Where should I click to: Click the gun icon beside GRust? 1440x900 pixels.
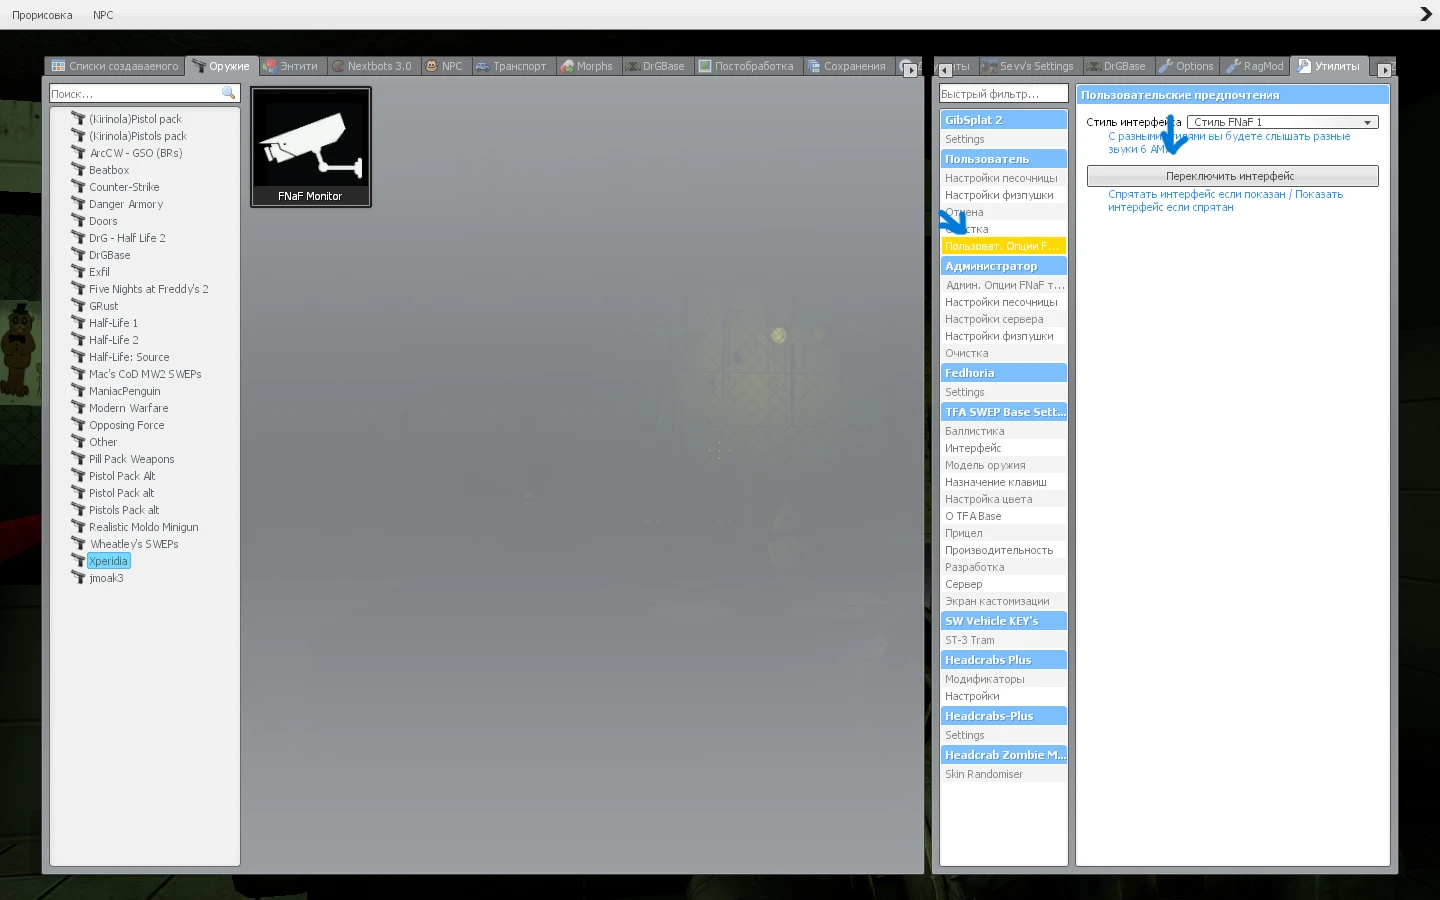click(78, 306)
